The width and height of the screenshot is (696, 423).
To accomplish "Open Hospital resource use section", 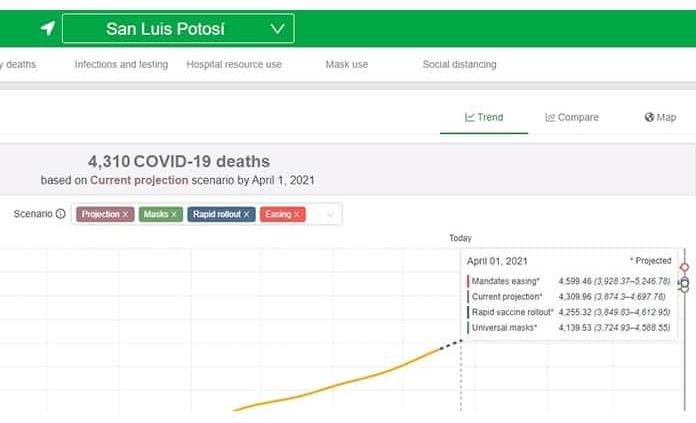I will [234, 64].
